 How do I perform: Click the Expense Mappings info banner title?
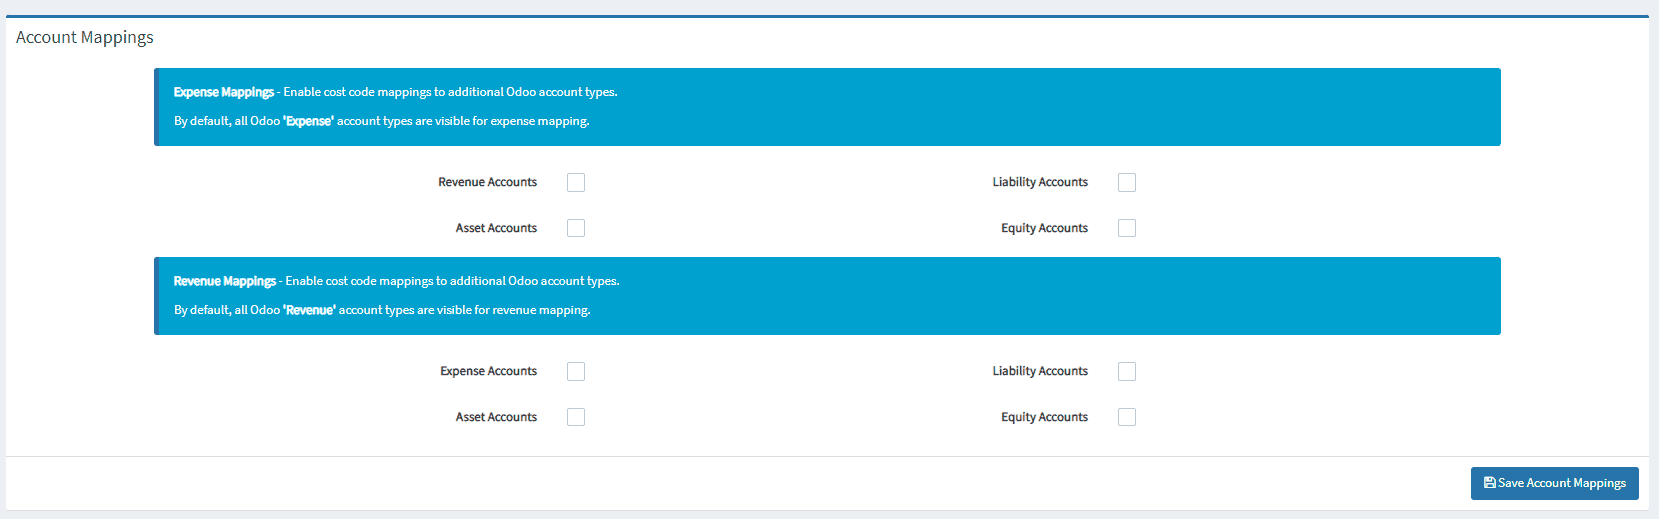(223, 92)
